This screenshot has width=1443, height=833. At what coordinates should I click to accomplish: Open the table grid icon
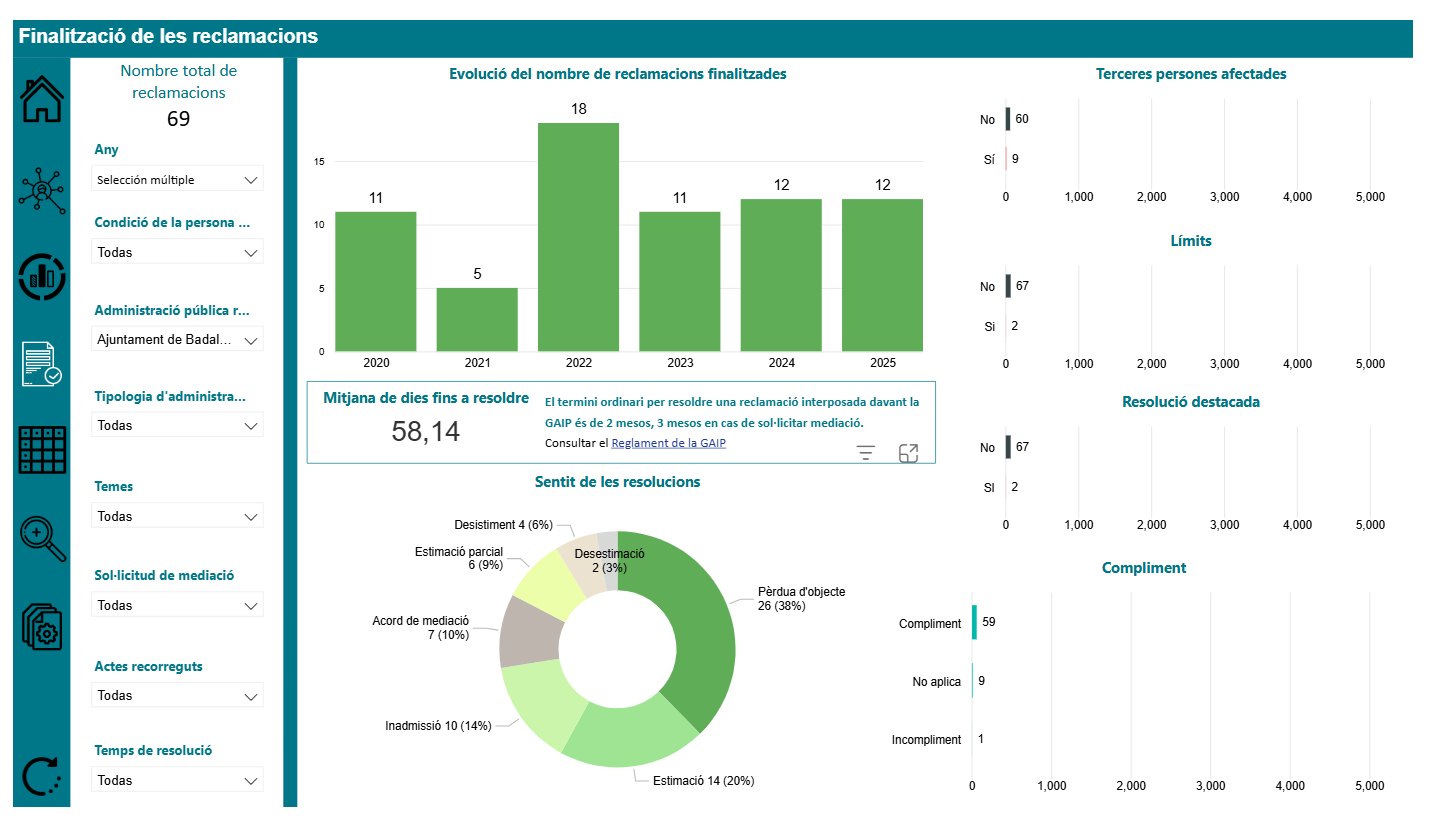pos(42,450)
